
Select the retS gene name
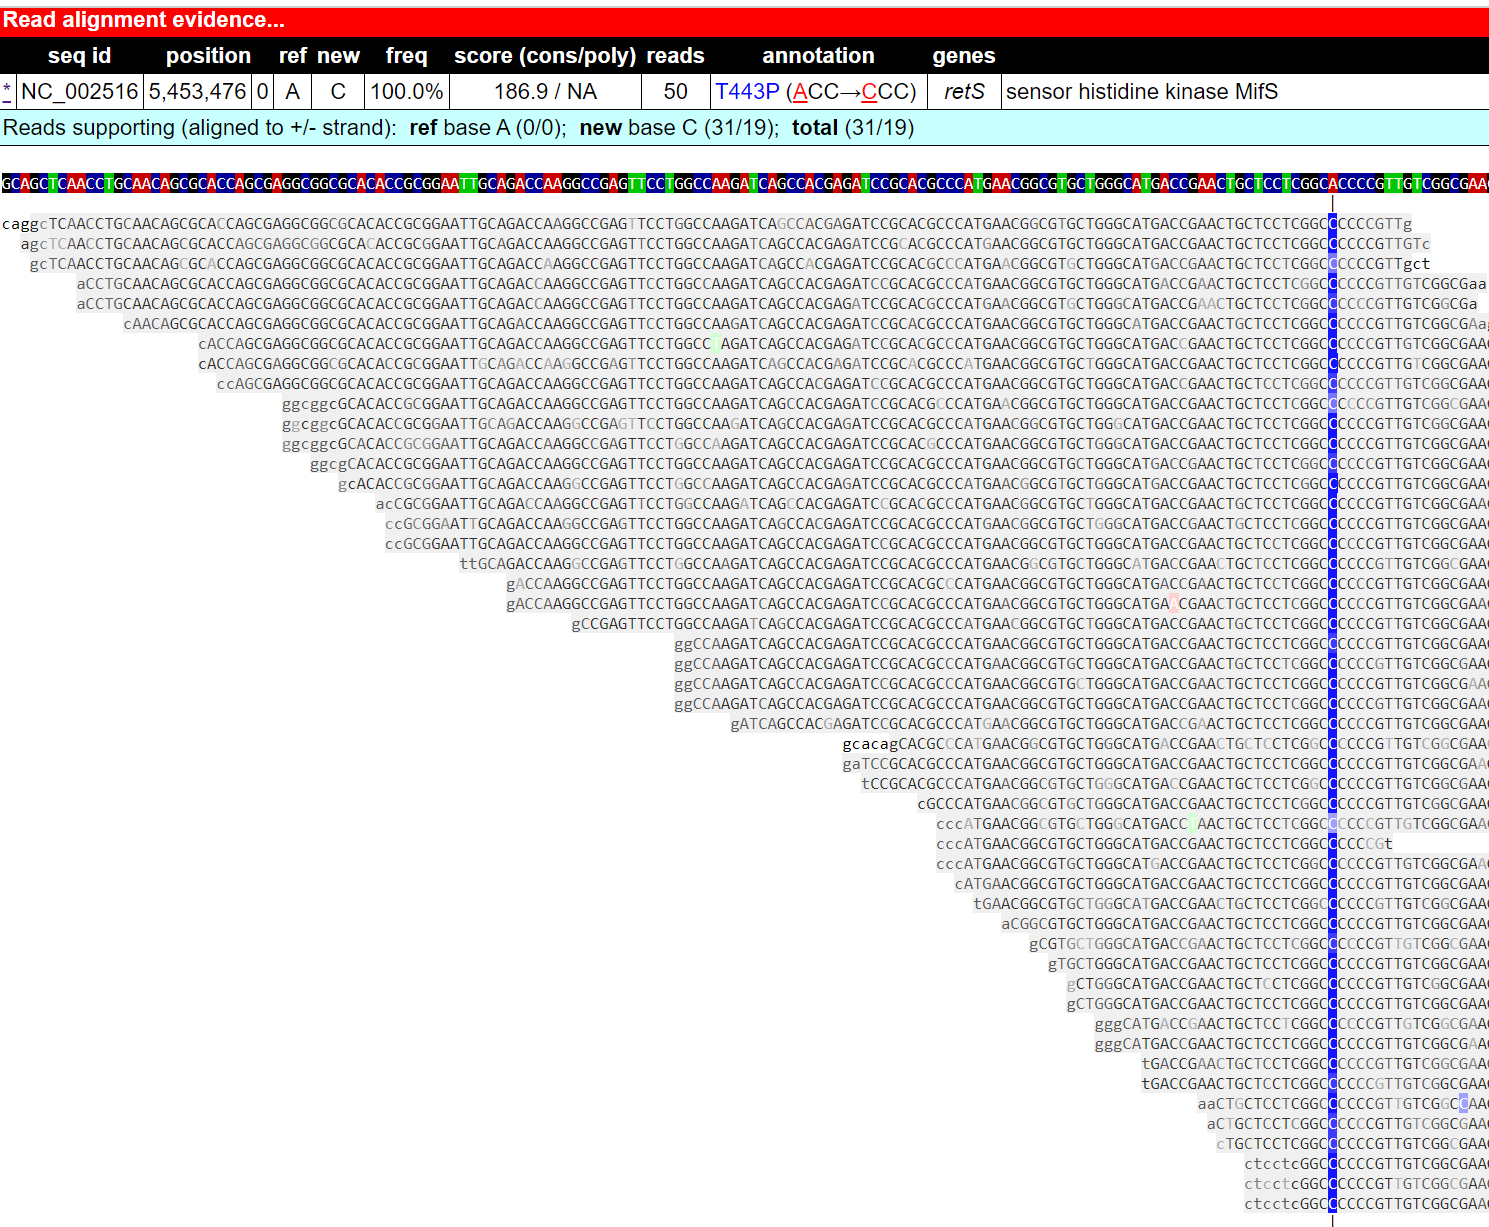964,92
